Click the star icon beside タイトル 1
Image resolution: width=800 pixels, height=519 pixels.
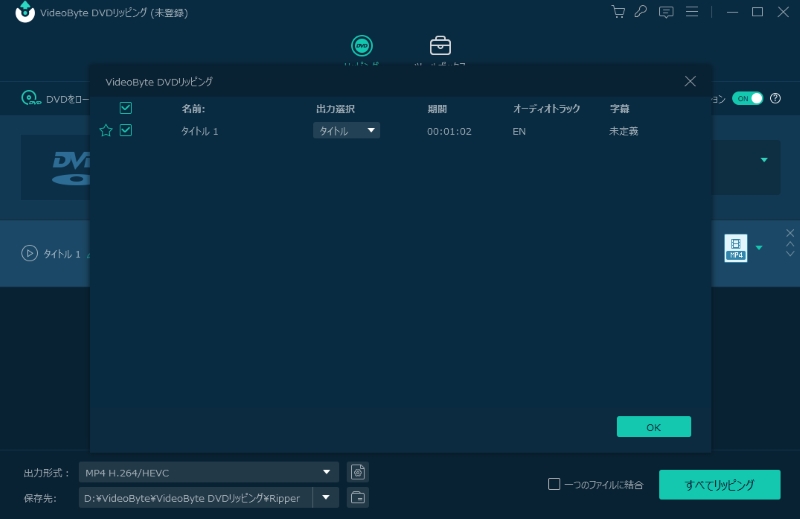tap(106, 130)
